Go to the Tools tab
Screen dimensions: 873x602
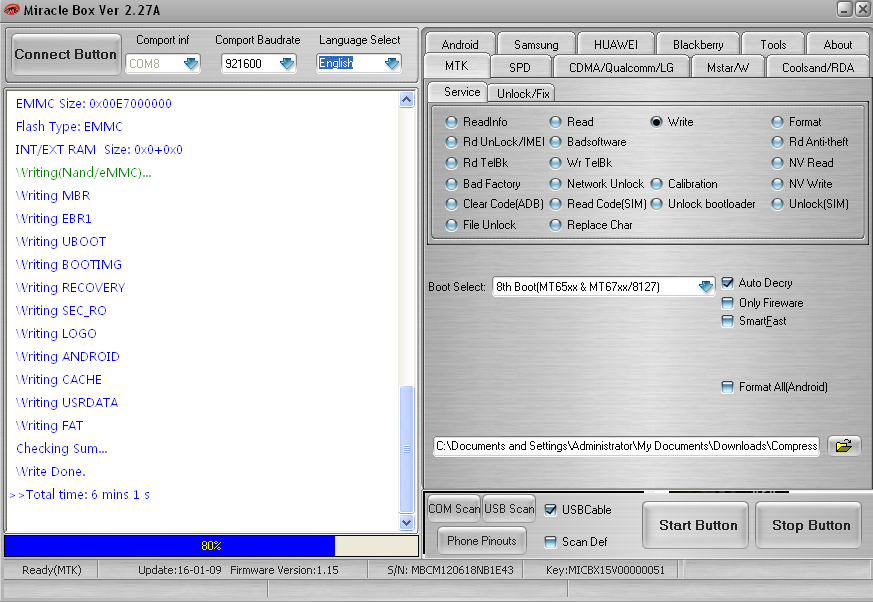[773, 44]
